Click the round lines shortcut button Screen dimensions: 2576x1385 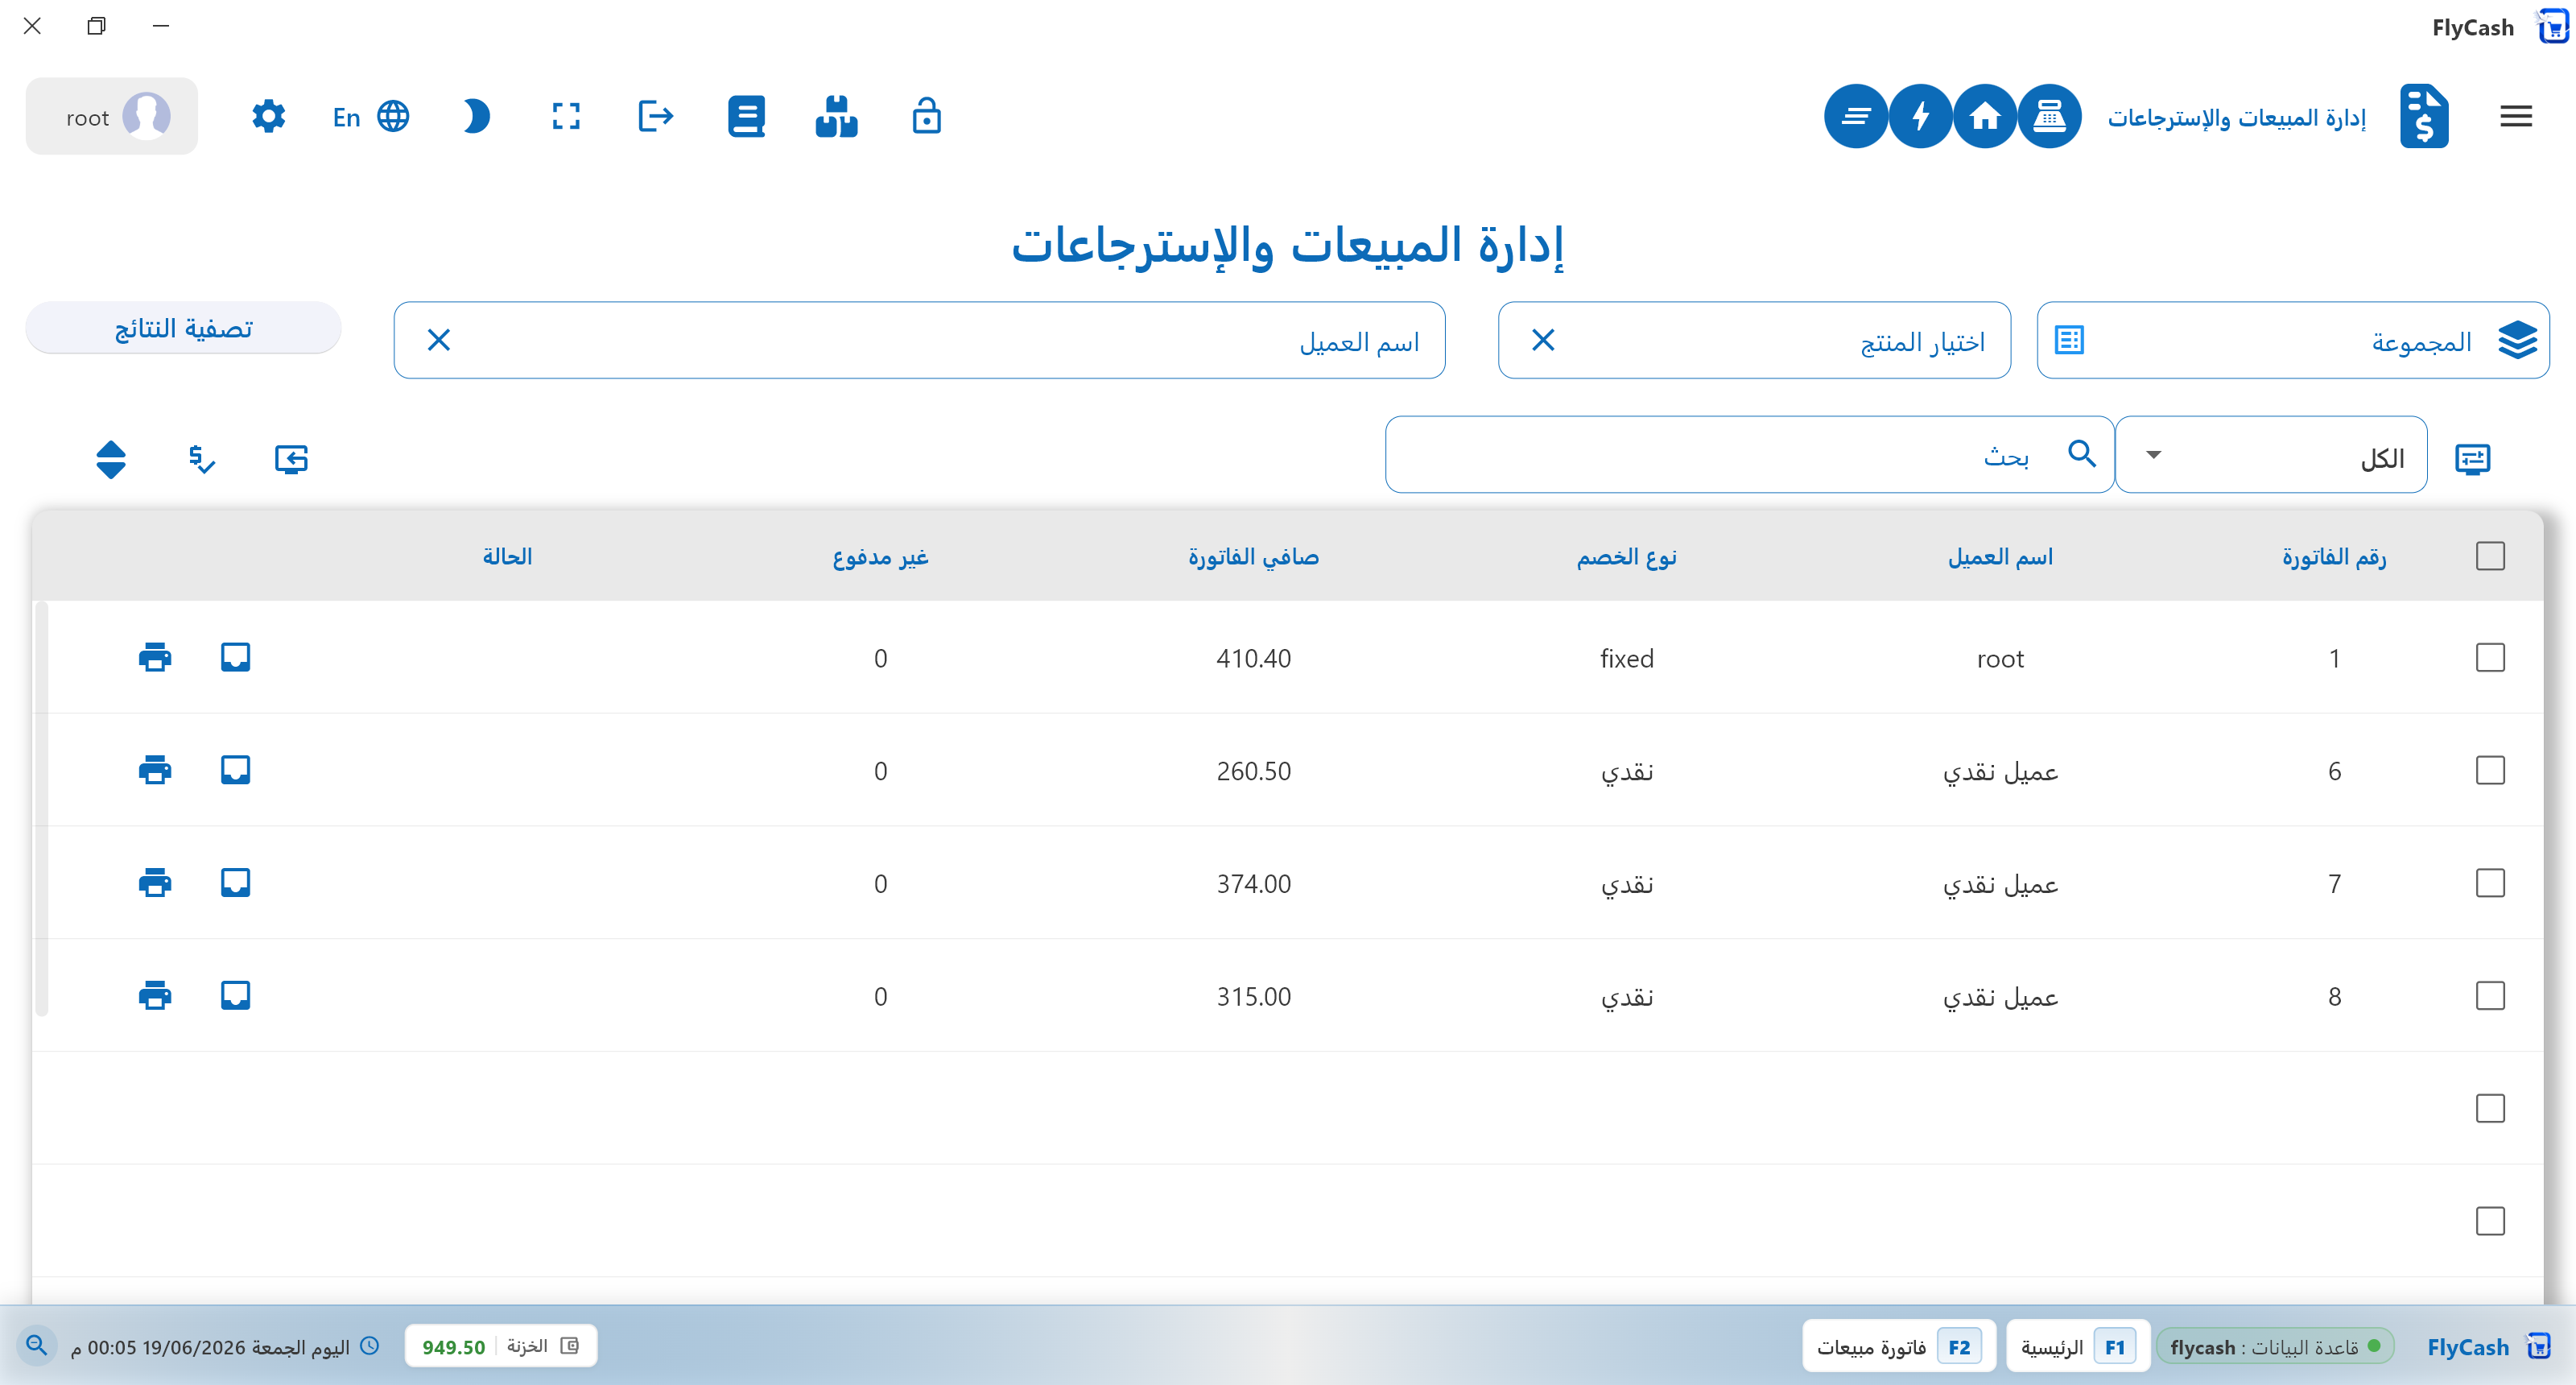click(x=1856, y=117)
